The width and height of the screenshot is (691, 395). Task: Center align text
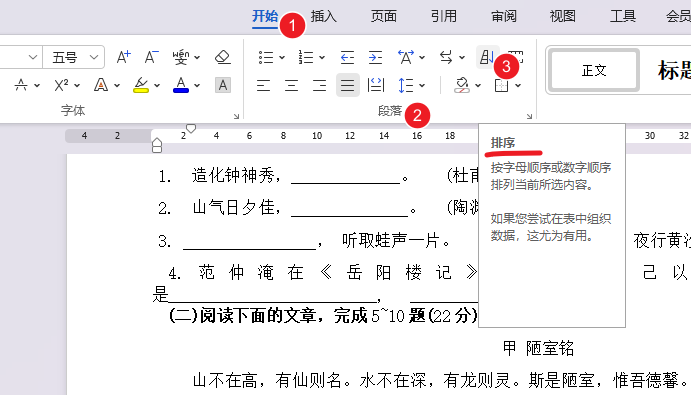291,85
